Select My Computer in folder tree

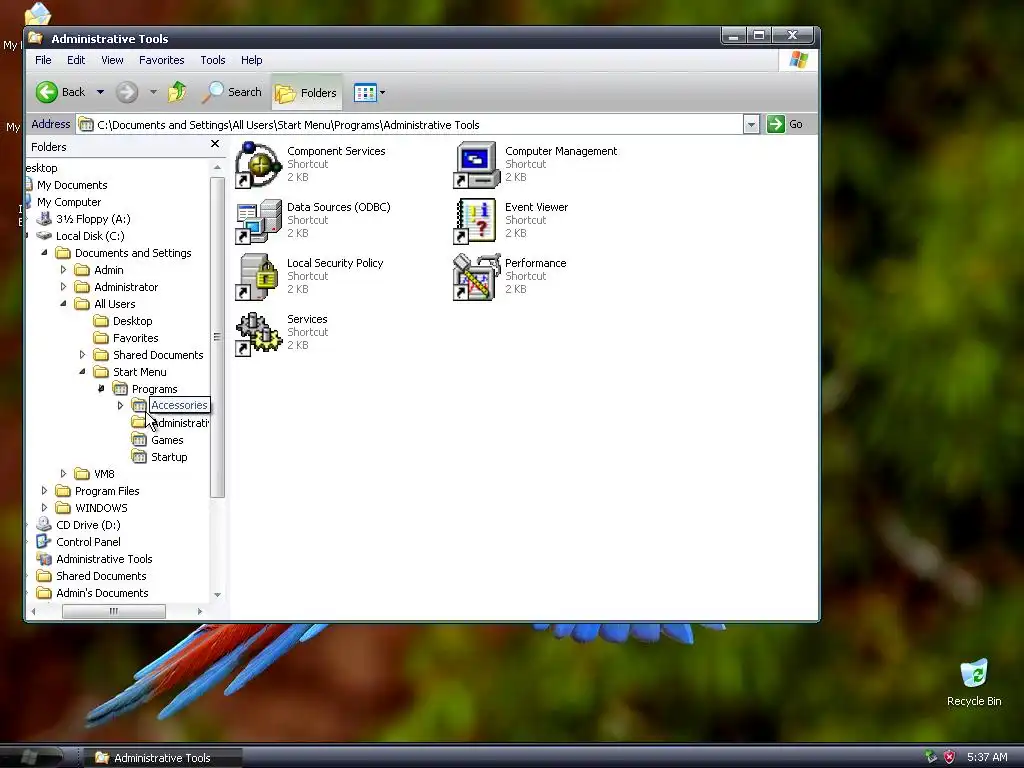point(69,202)
